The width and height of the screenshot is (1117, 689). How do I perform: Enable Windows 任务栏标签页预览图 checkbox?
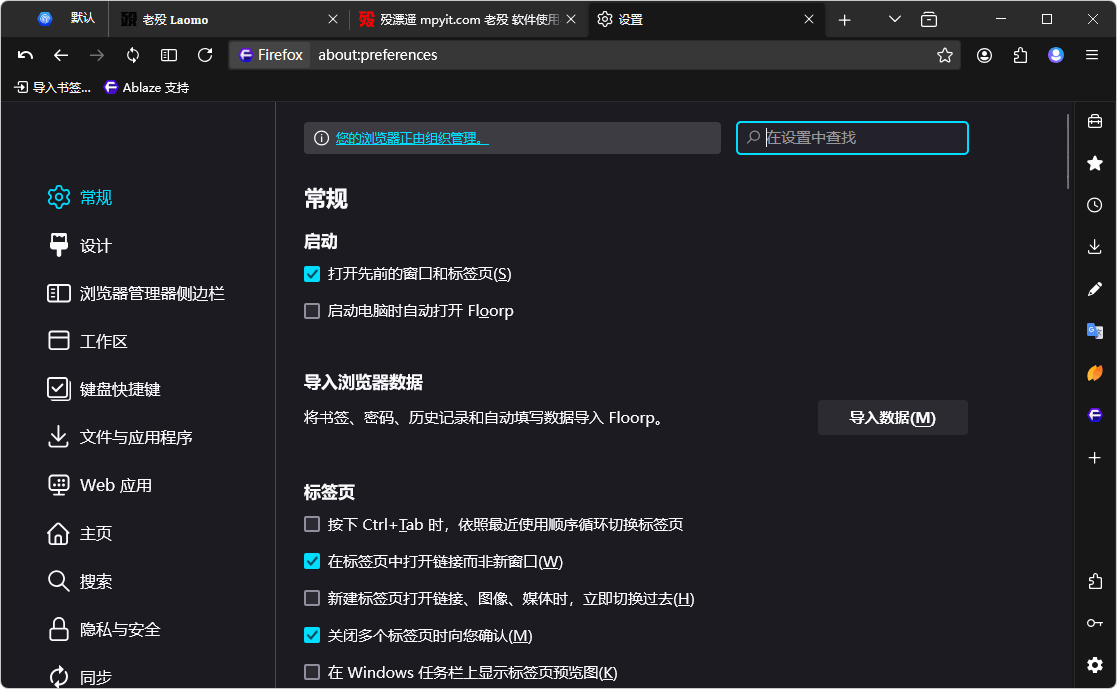312,673
